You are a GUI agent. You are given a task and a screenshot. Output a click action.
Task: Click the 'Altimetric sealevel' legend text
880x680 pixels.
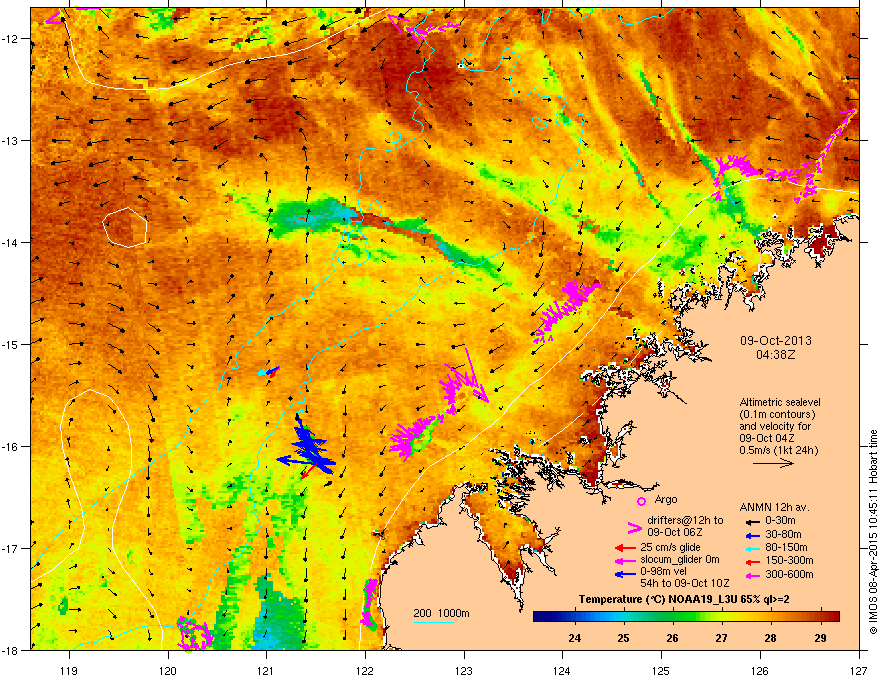click(x=780, y=402)
